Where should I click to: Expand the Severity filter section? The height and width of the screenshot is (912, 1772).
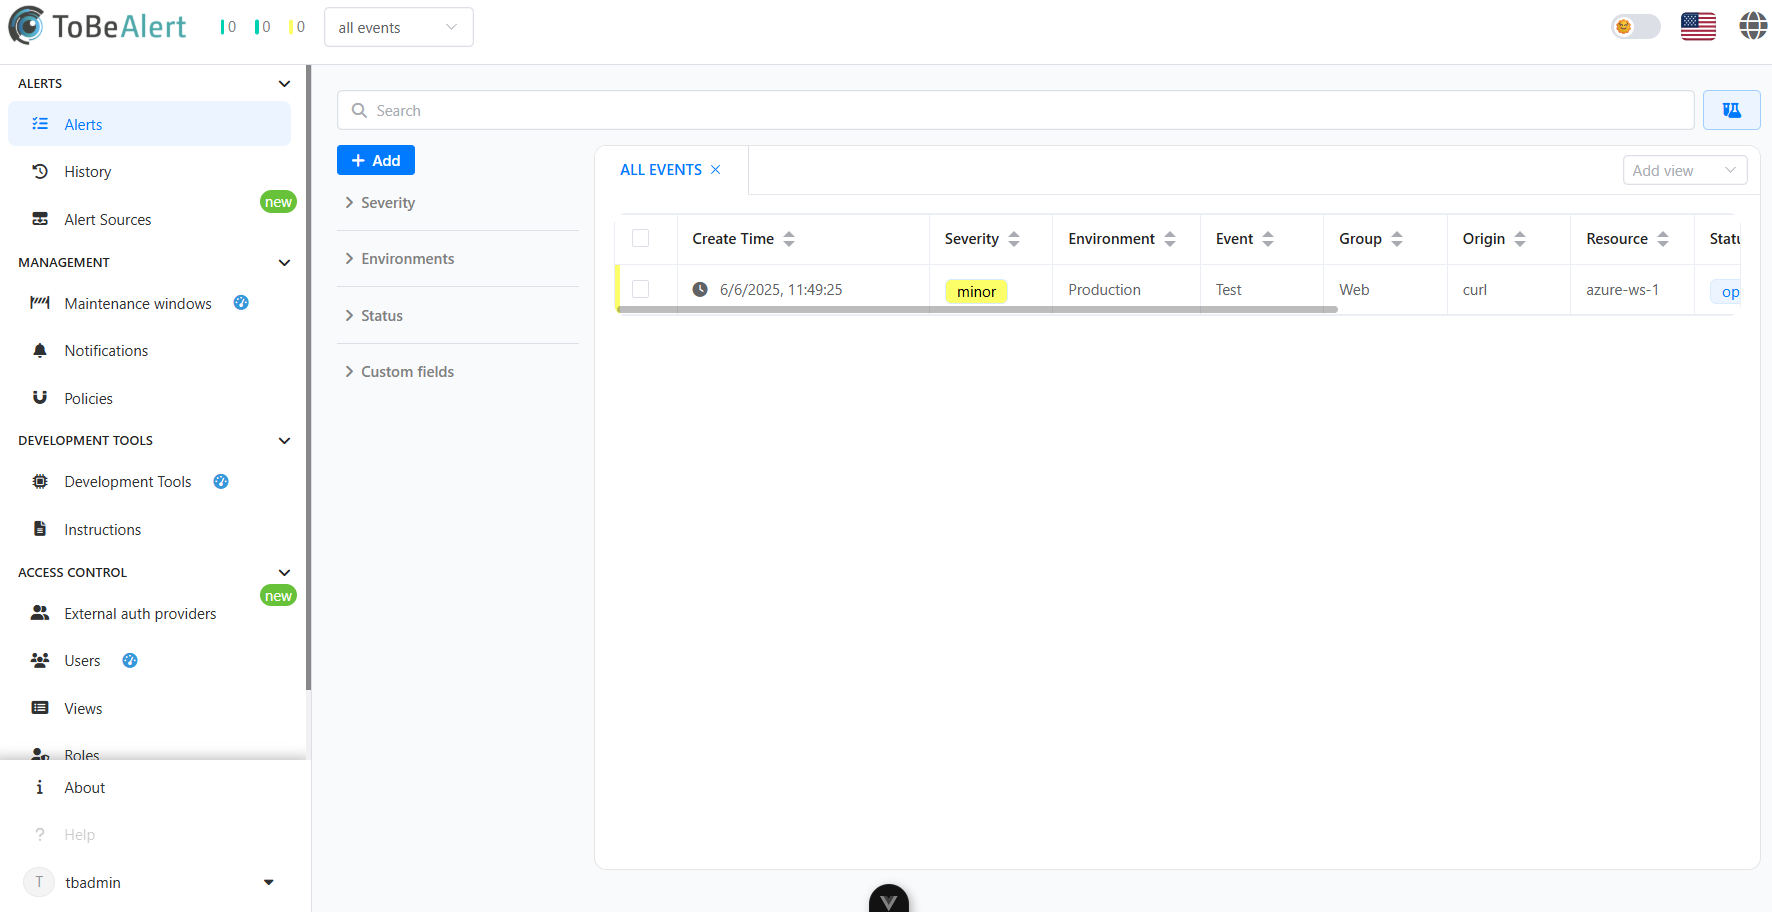[458, 203]
